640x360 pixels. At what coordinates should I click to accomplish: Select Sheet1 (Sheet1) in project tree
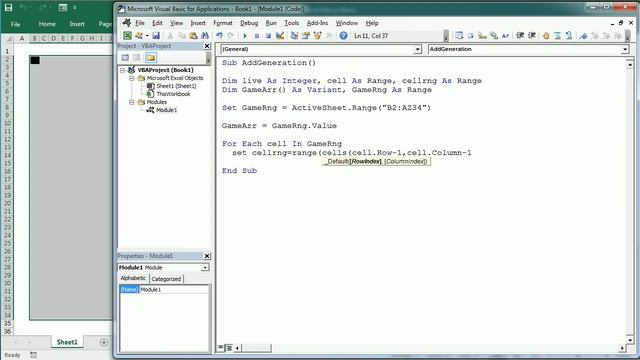[x=176, y=86]
